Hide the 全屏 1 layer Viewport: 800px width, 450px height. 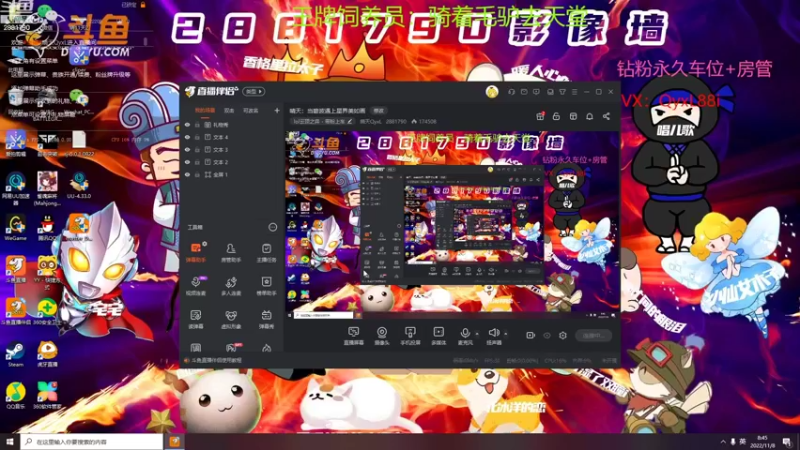pyautogui.click(x=187, y=174)
